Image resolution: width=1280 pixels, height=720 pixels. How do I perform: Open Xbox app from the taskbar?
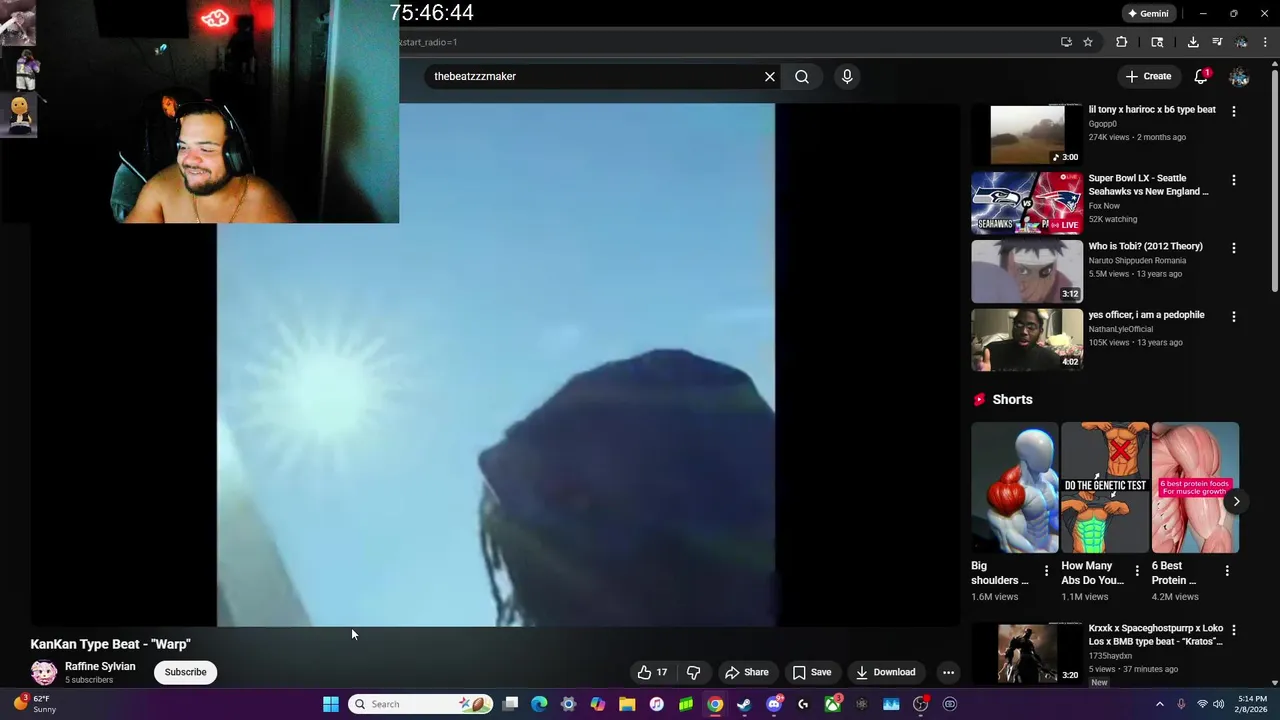tap(832, 704)
